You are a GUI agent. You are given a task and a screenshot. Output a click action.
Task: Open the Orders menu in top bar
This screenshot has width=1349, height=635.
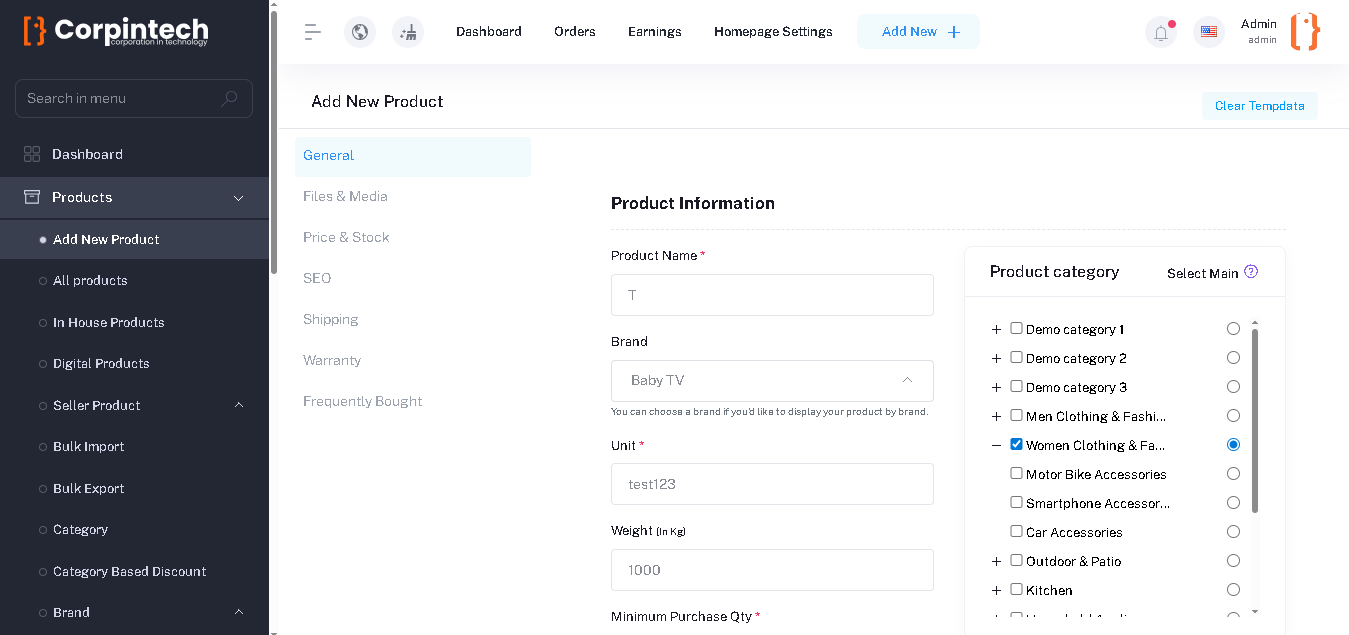coord(575,32)
